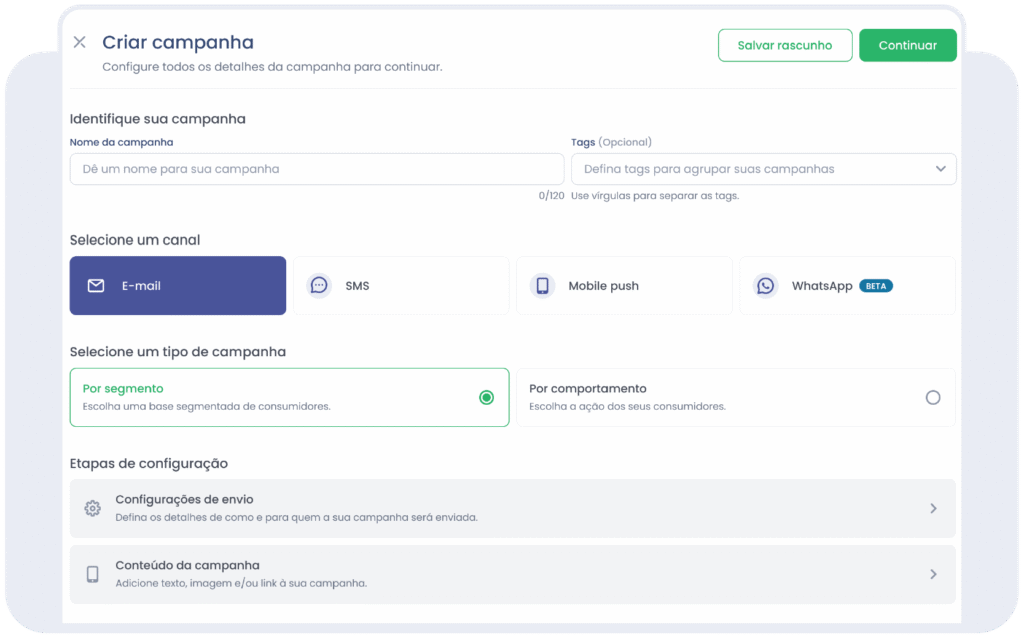The width and height of the screenshot is (1024, 640).
Task: Select the Mobile push channel label
Action: [603, 286]
